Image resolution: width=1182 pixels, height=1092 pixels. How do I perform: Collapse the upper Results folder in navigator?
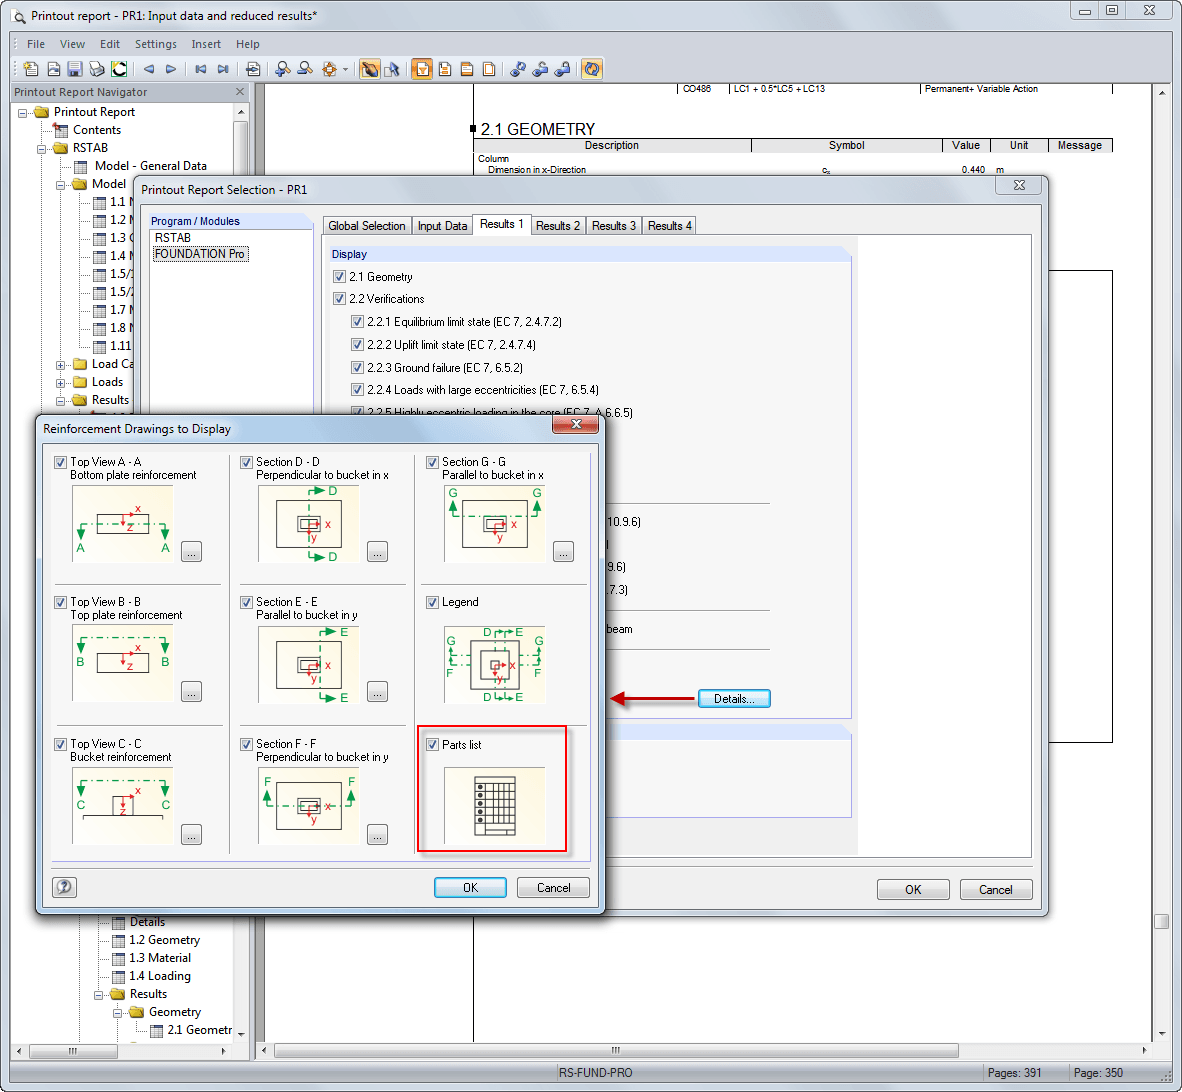point(60,401)
